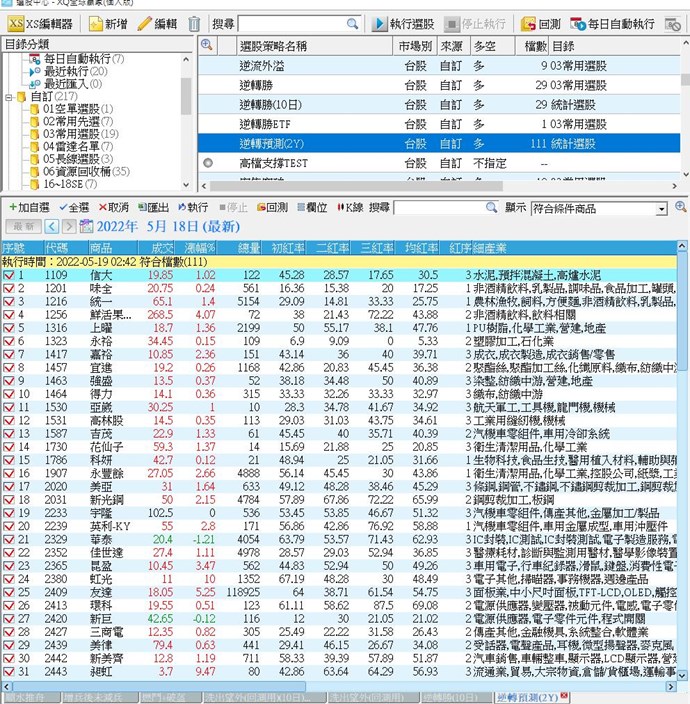Select 03常用選股 folder in the tree
The image size is (690, 704).
(x=80, y=134)
